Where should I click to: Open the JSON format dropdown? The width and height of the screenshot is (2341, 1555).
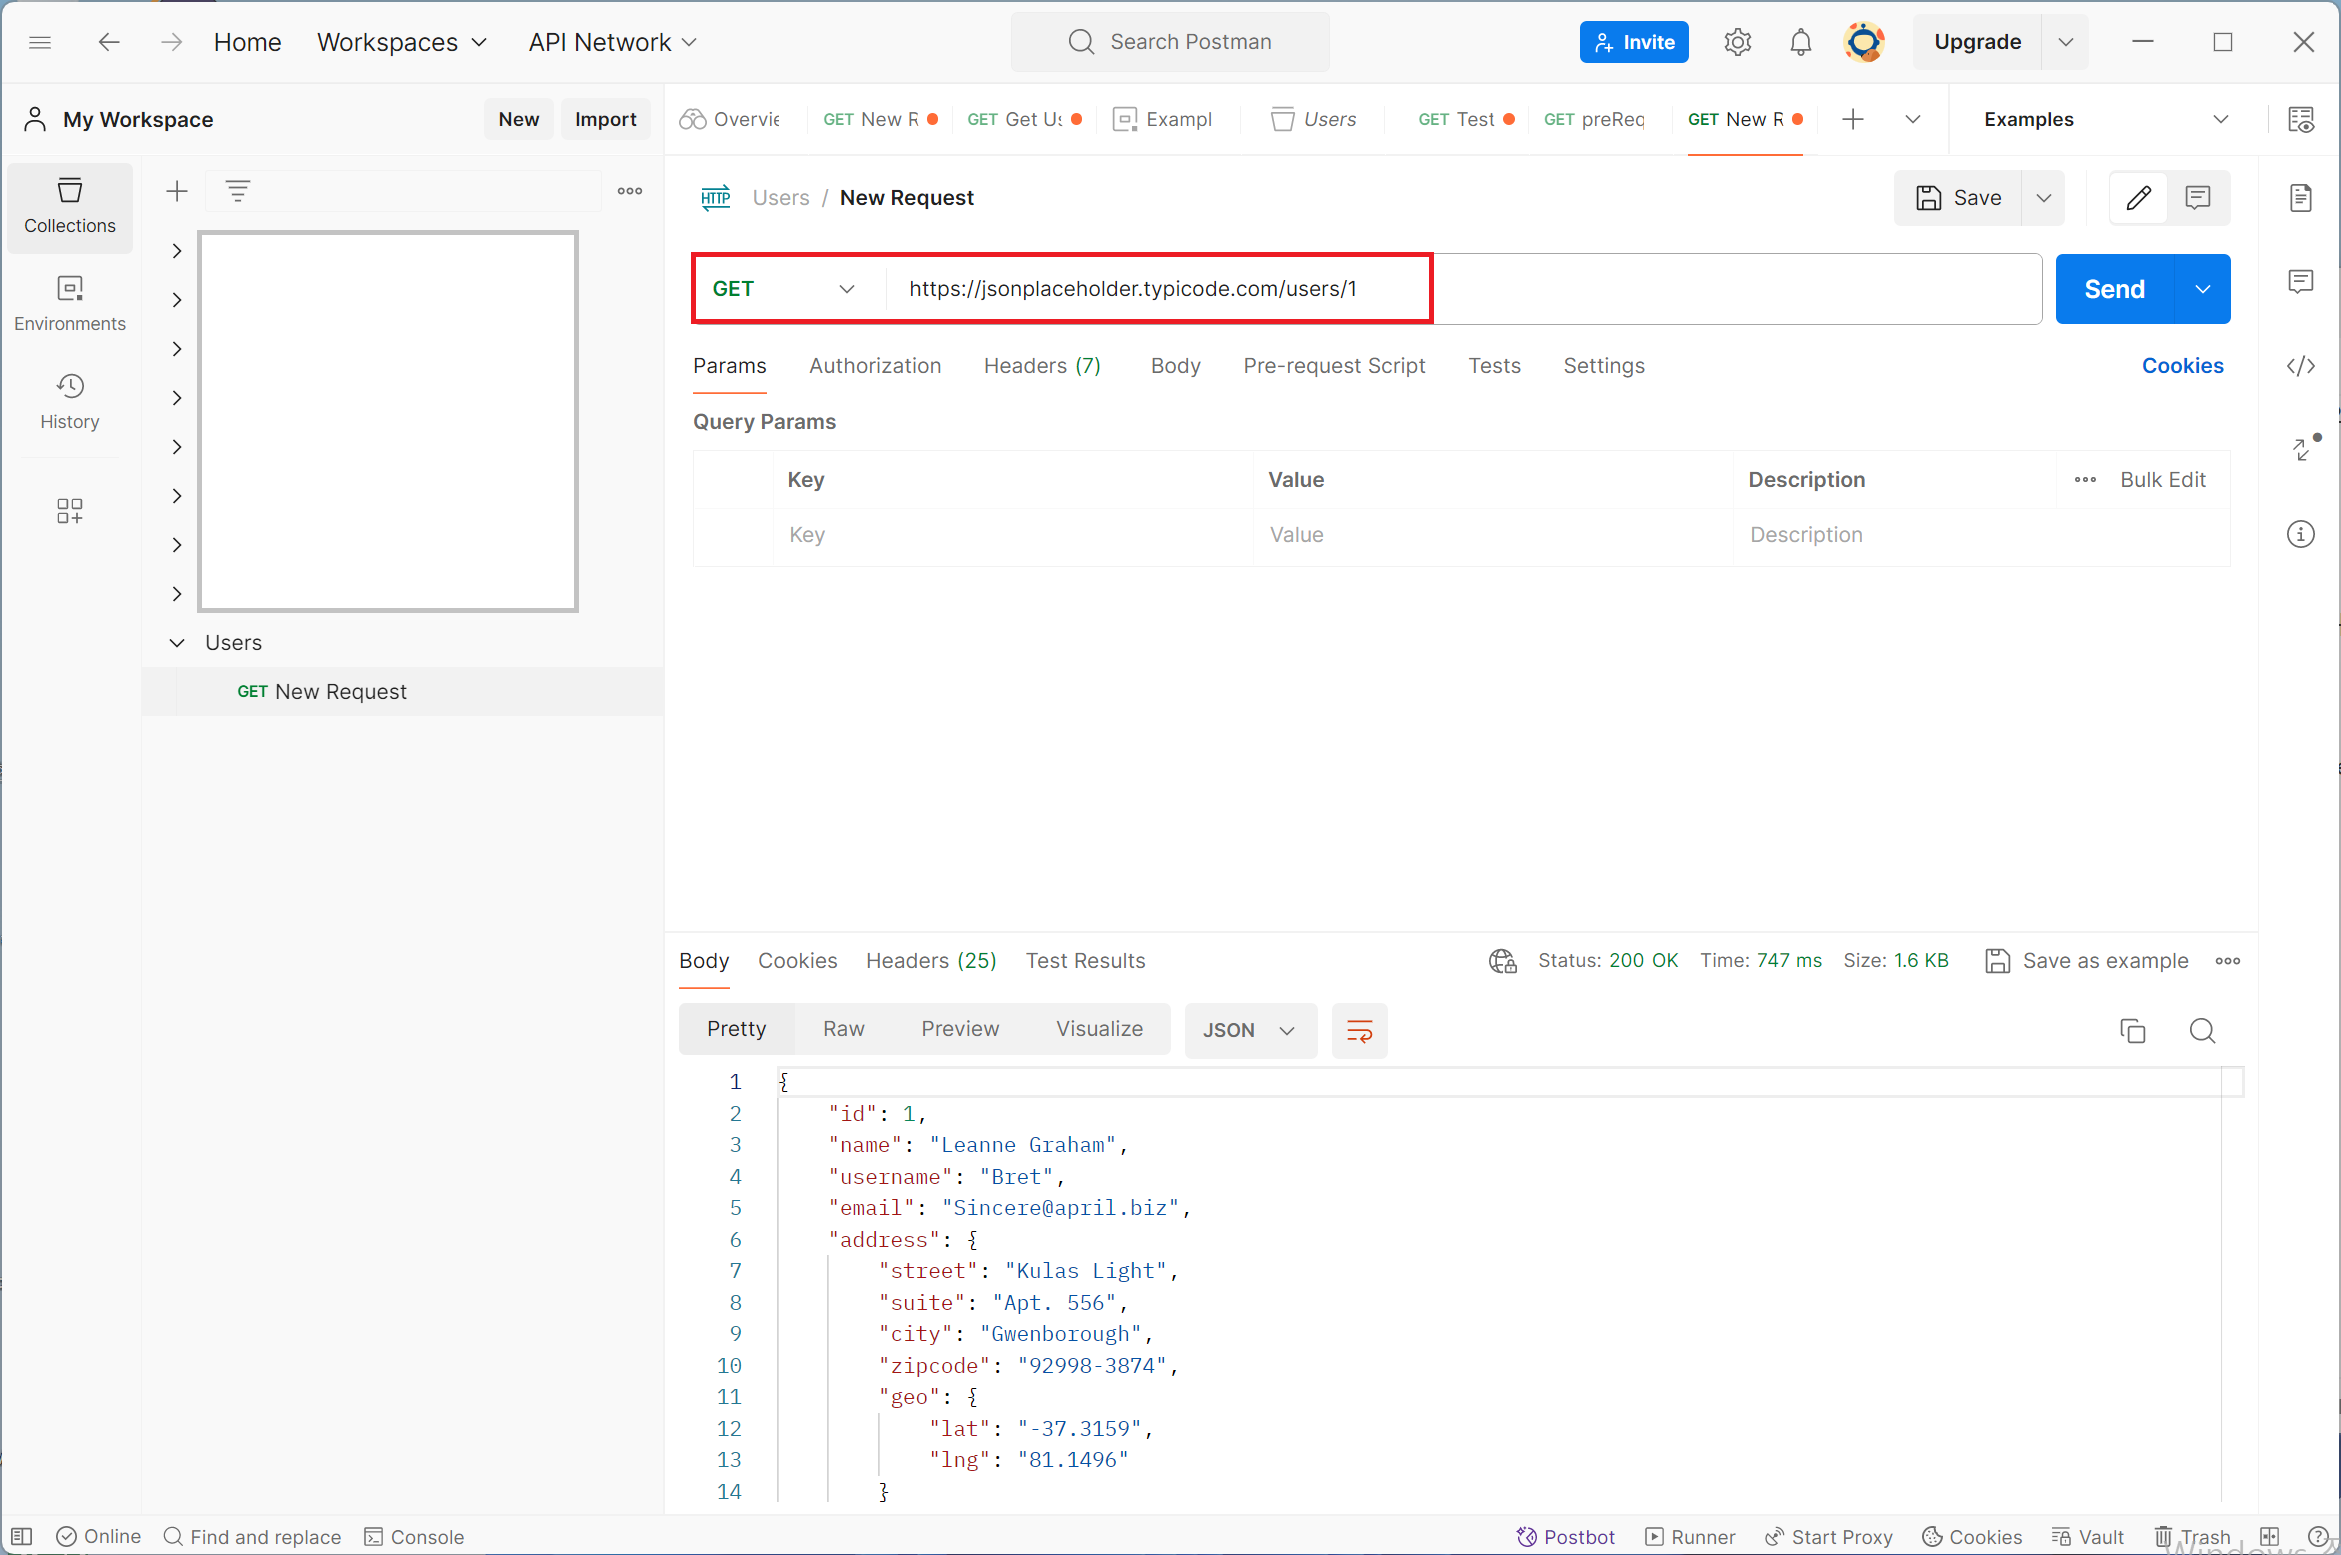point(1249,1030)
